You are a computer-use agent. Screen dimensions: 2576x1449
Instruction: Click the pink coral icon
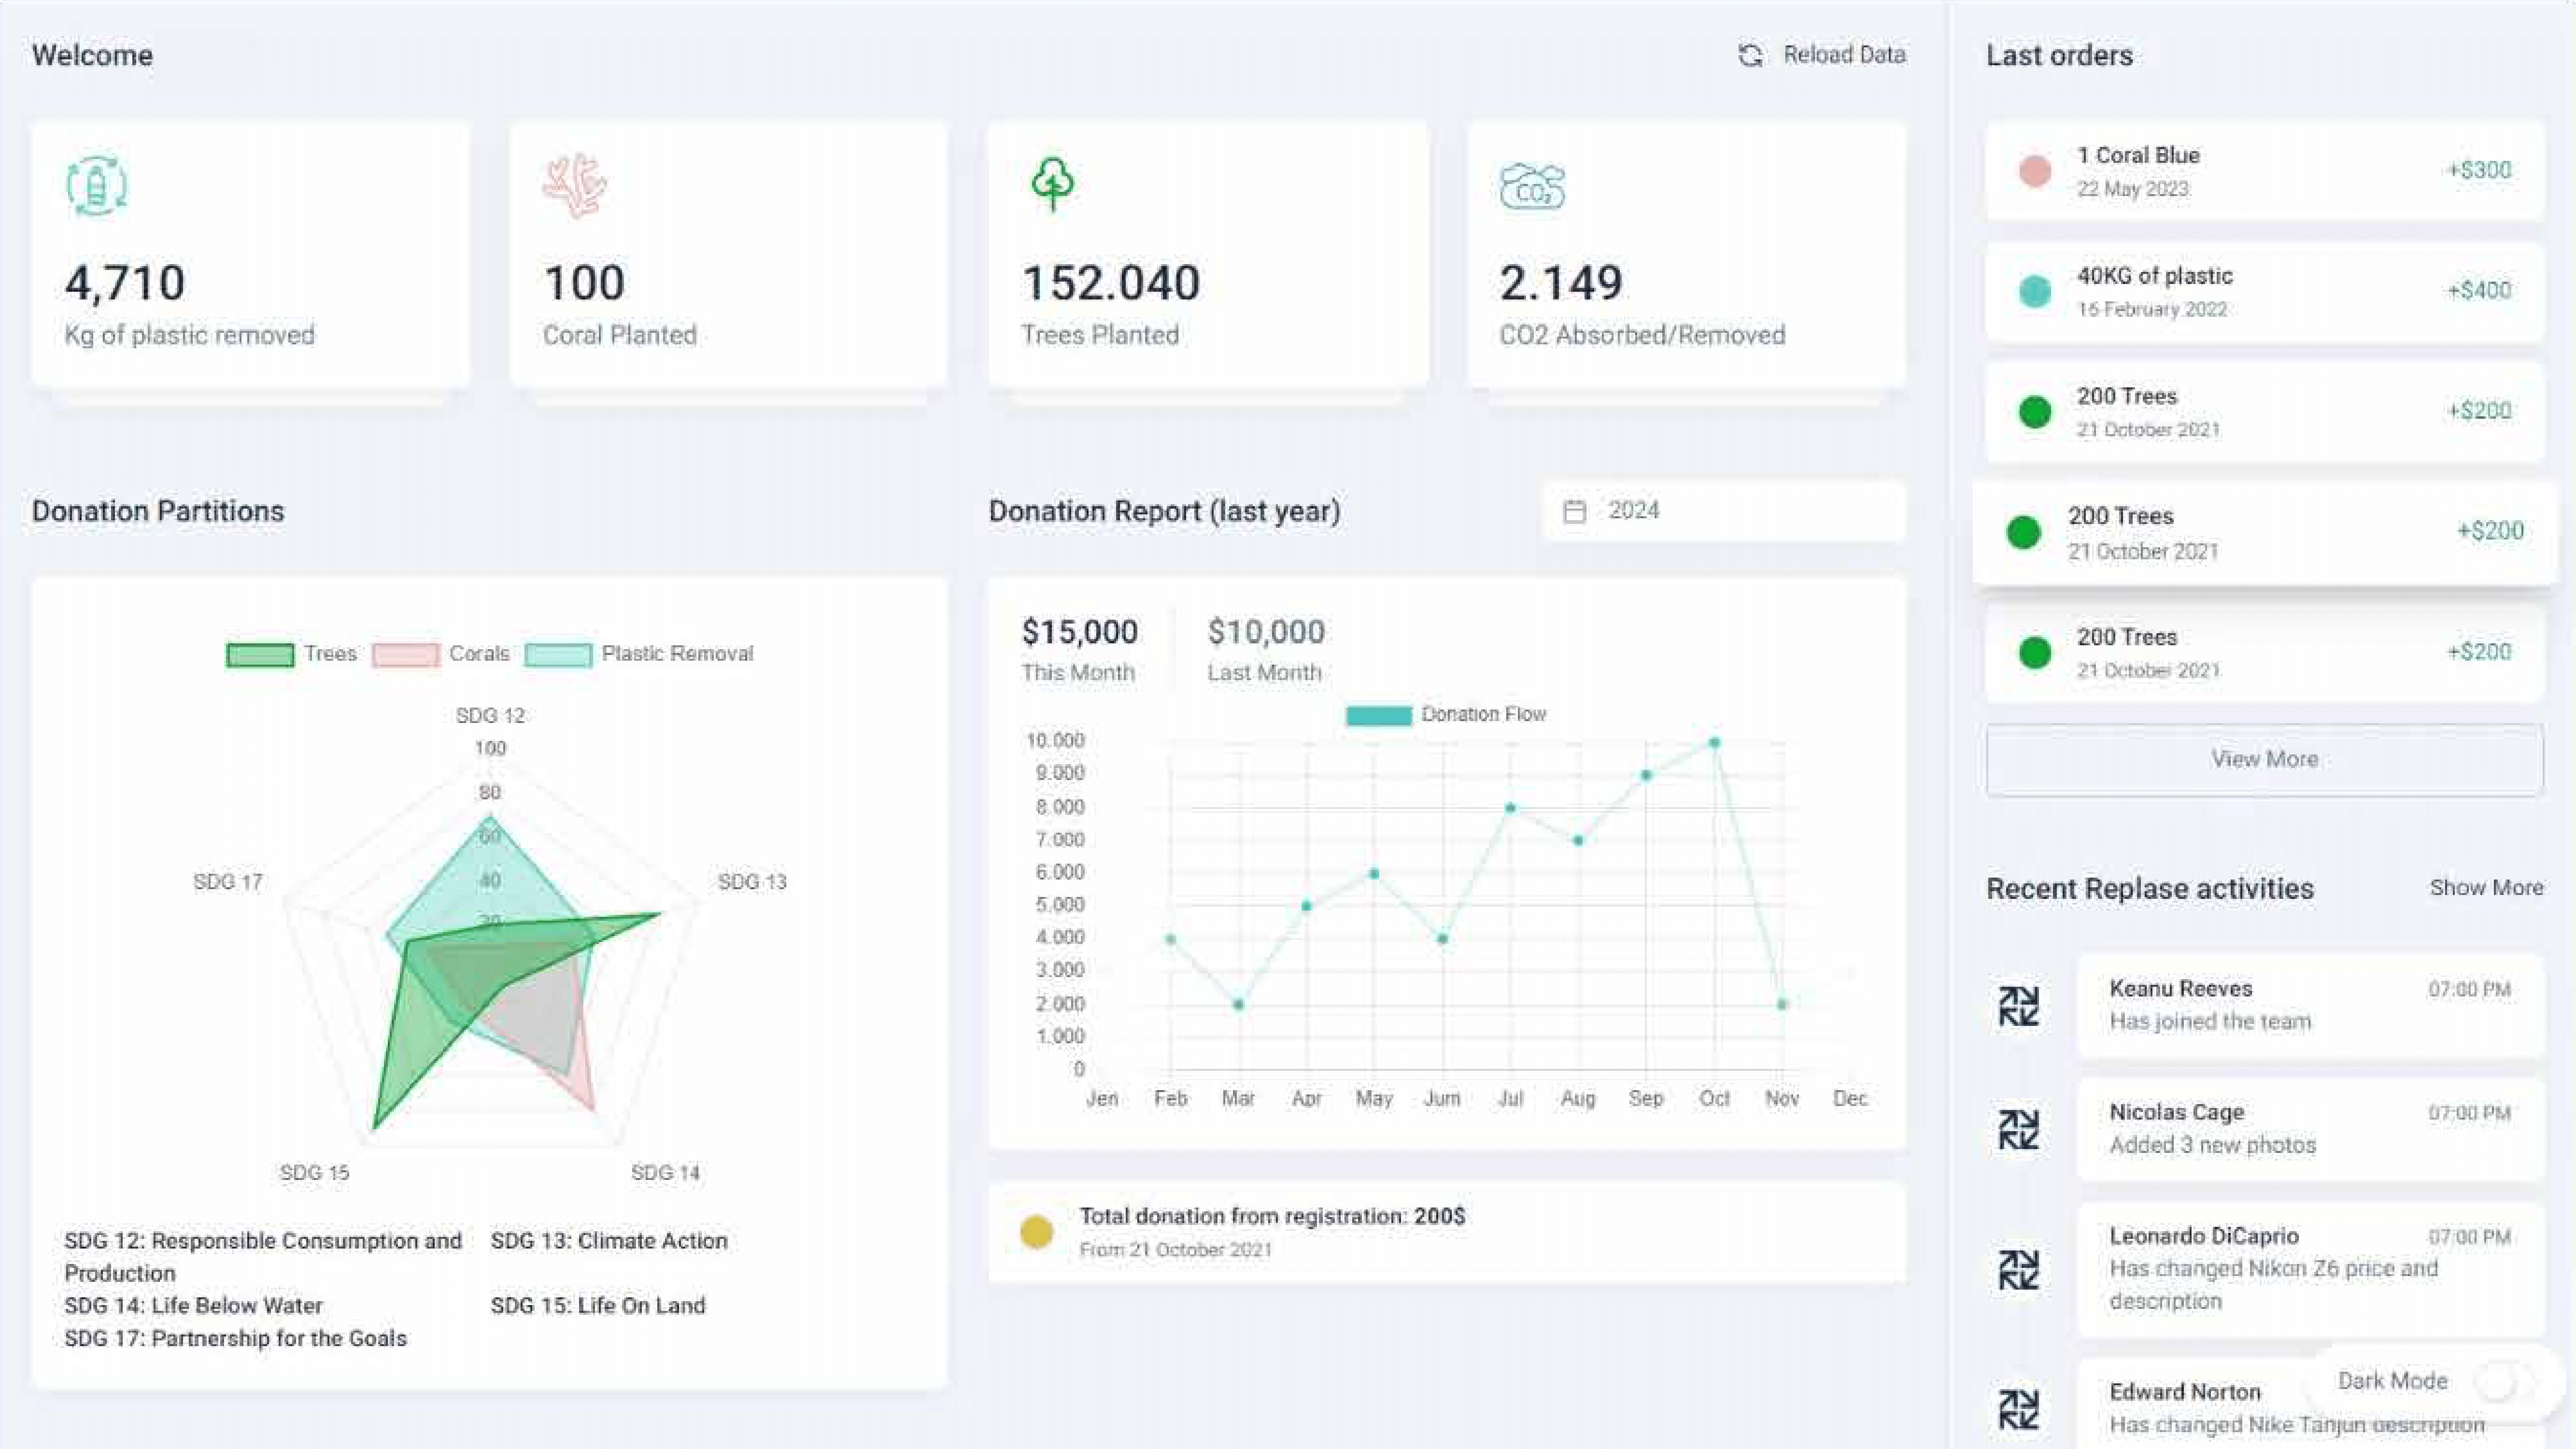click(575, 185)
